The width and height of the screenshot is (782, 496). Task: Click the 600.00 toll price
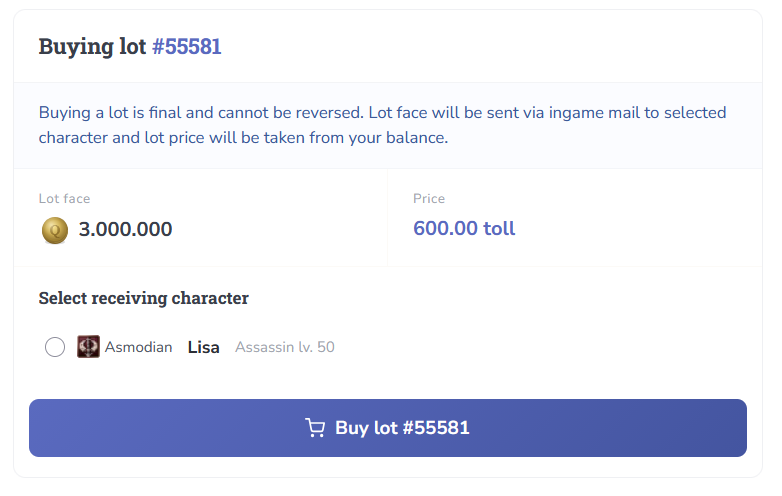[464, 229]
